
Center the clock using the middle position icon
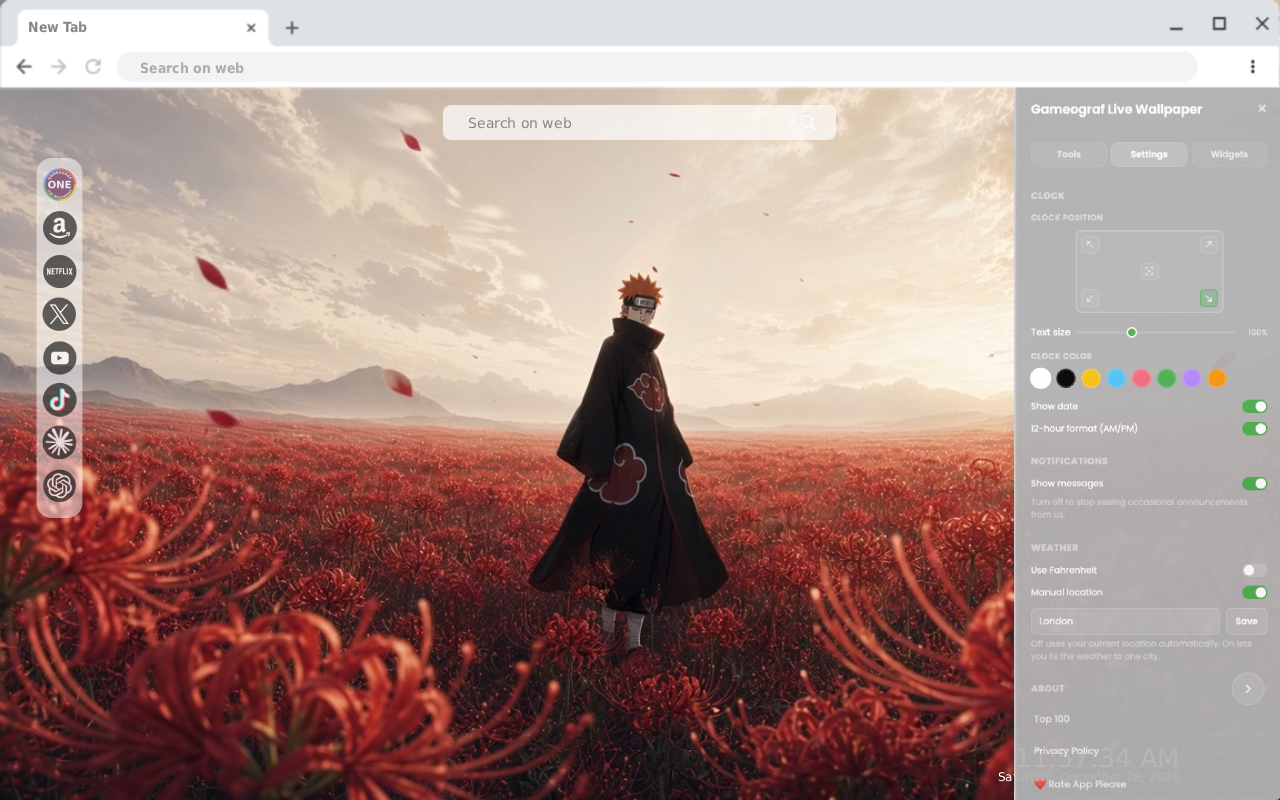pyautogui.click(x=1150, y=271)
